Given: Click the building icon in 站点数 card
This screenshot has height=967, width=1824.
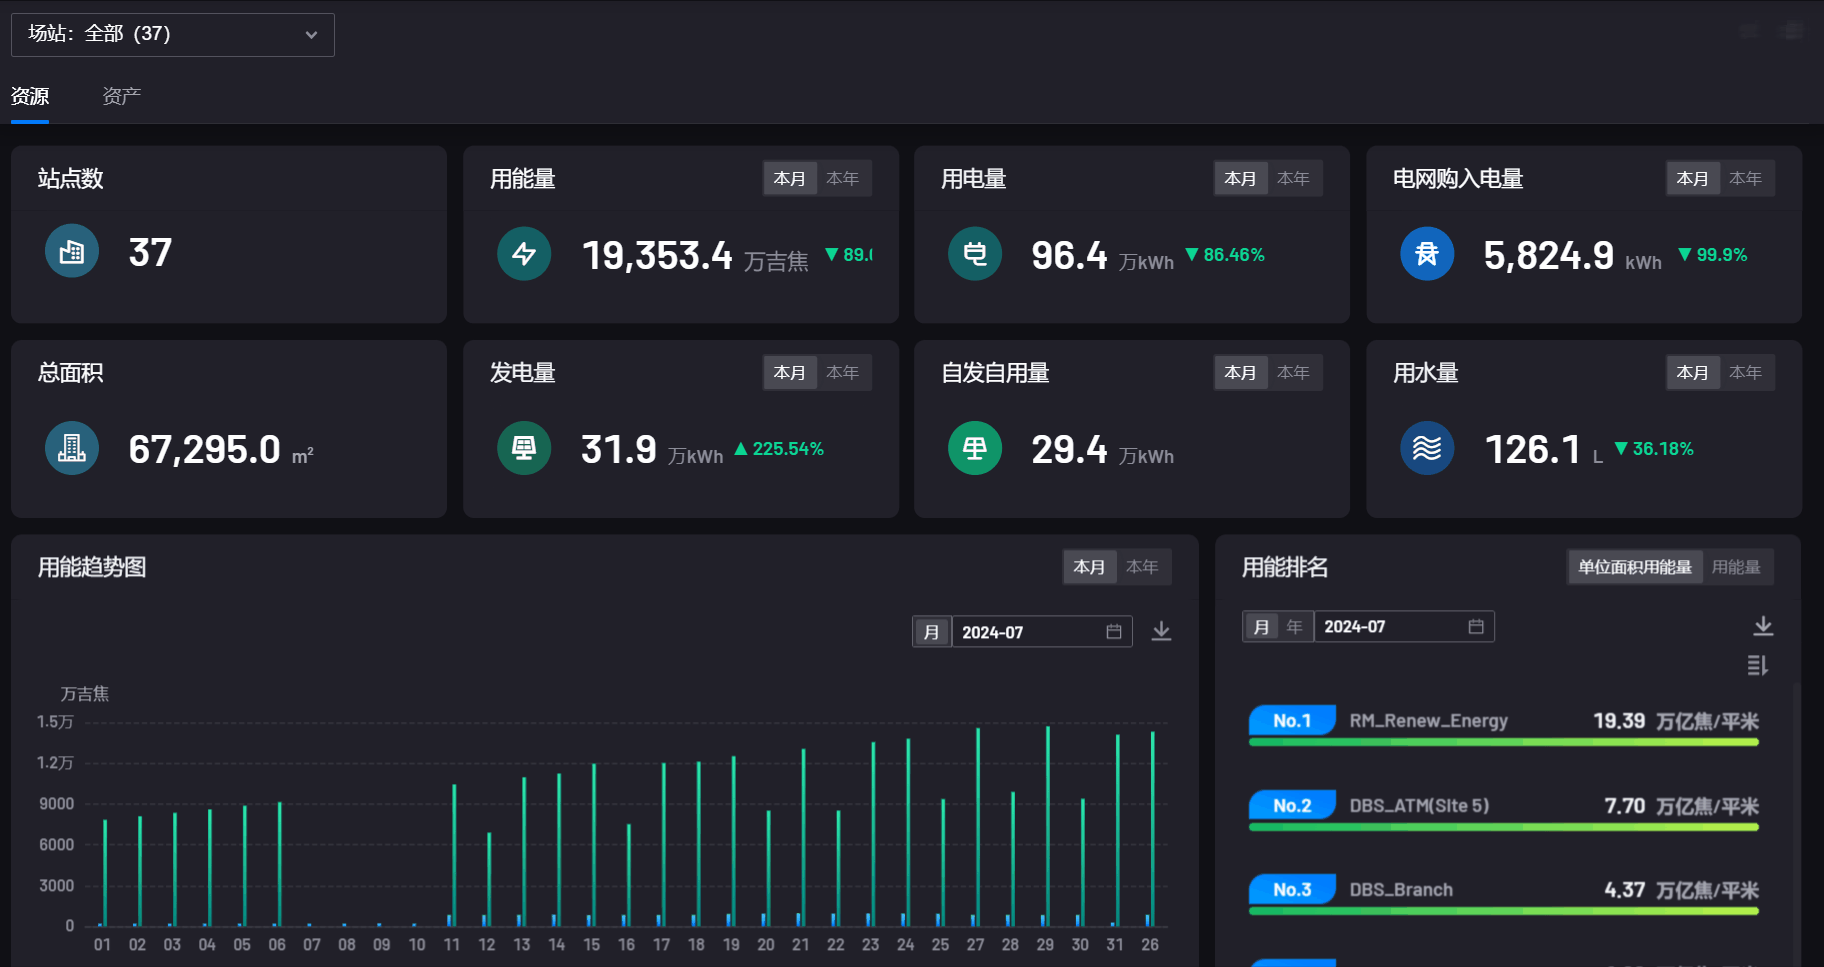Looking at the screenshot, I should (72, 251).
